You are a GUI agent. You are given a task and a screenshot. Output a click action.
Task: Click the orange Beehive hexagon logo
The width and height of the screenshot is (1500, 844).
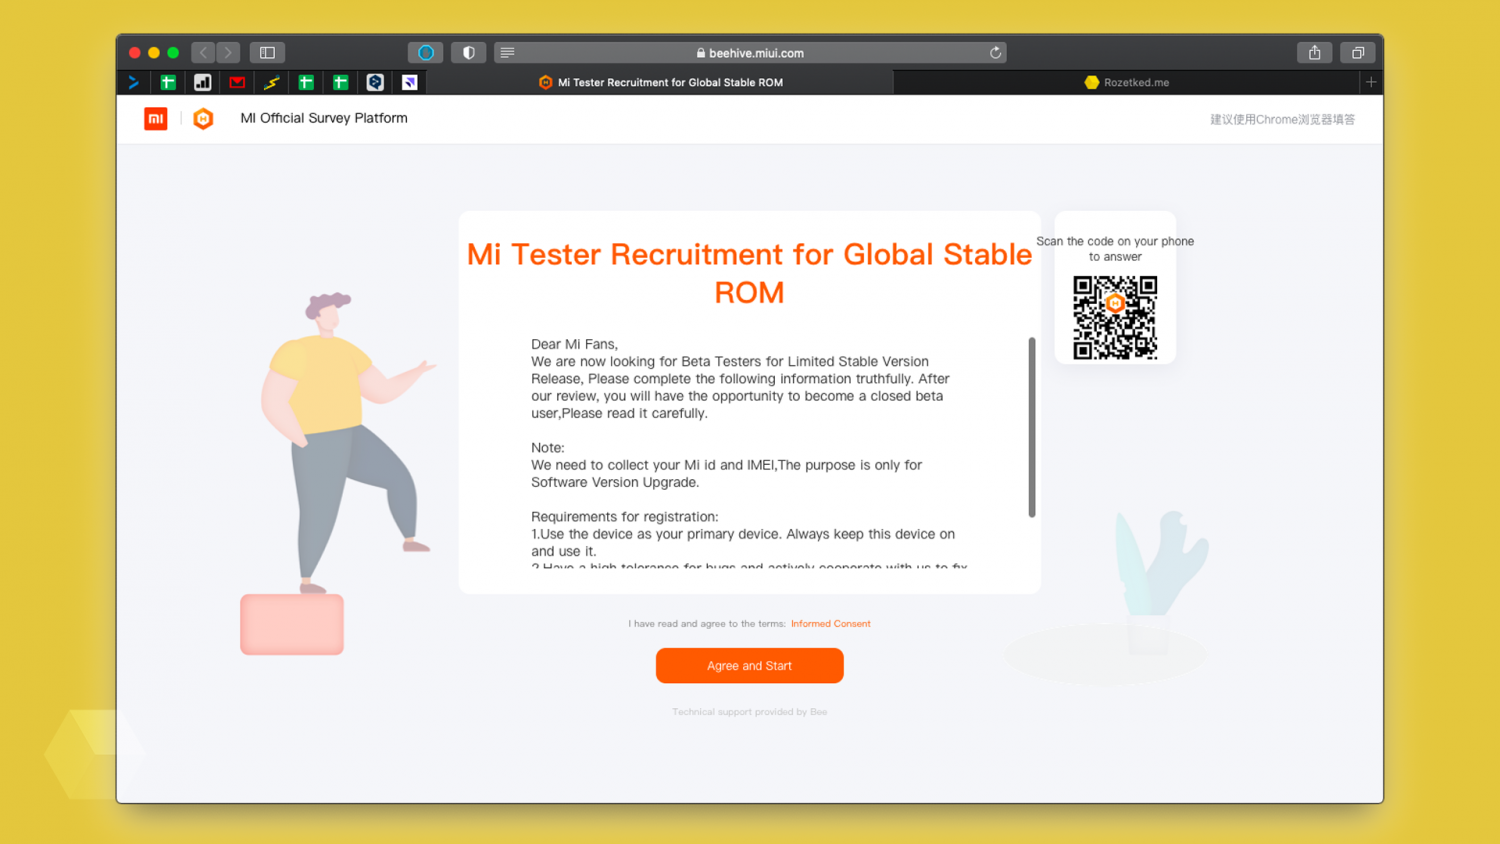pos(203,119)
